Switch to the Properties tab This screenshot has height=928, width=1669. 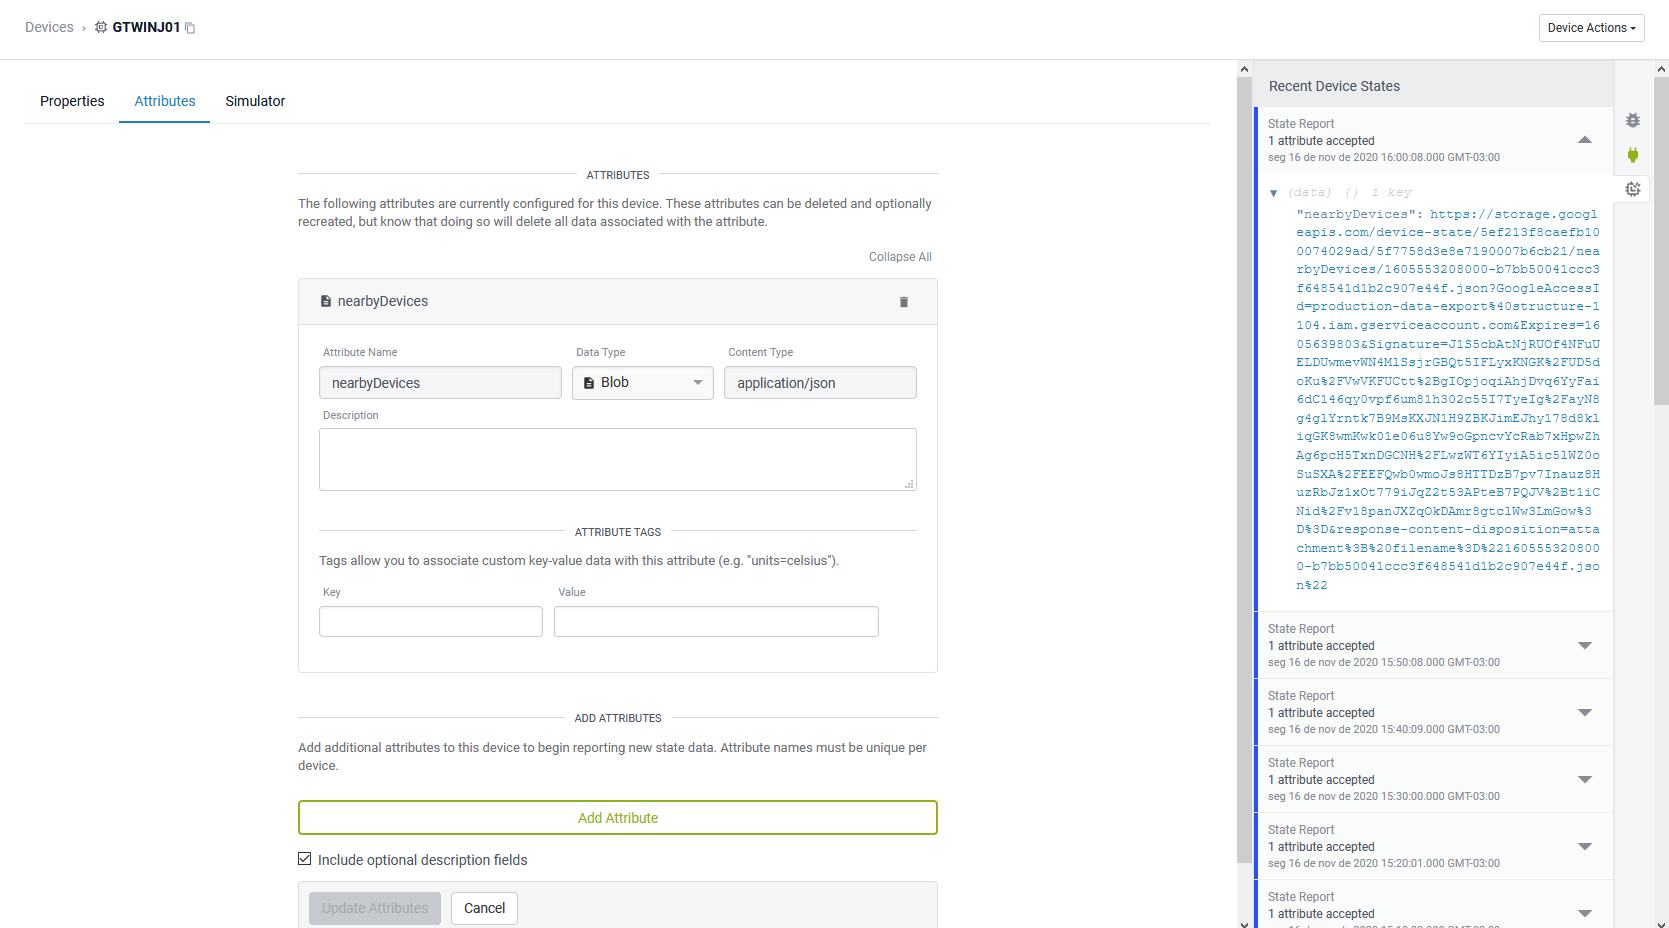click(x=72, y=101)
